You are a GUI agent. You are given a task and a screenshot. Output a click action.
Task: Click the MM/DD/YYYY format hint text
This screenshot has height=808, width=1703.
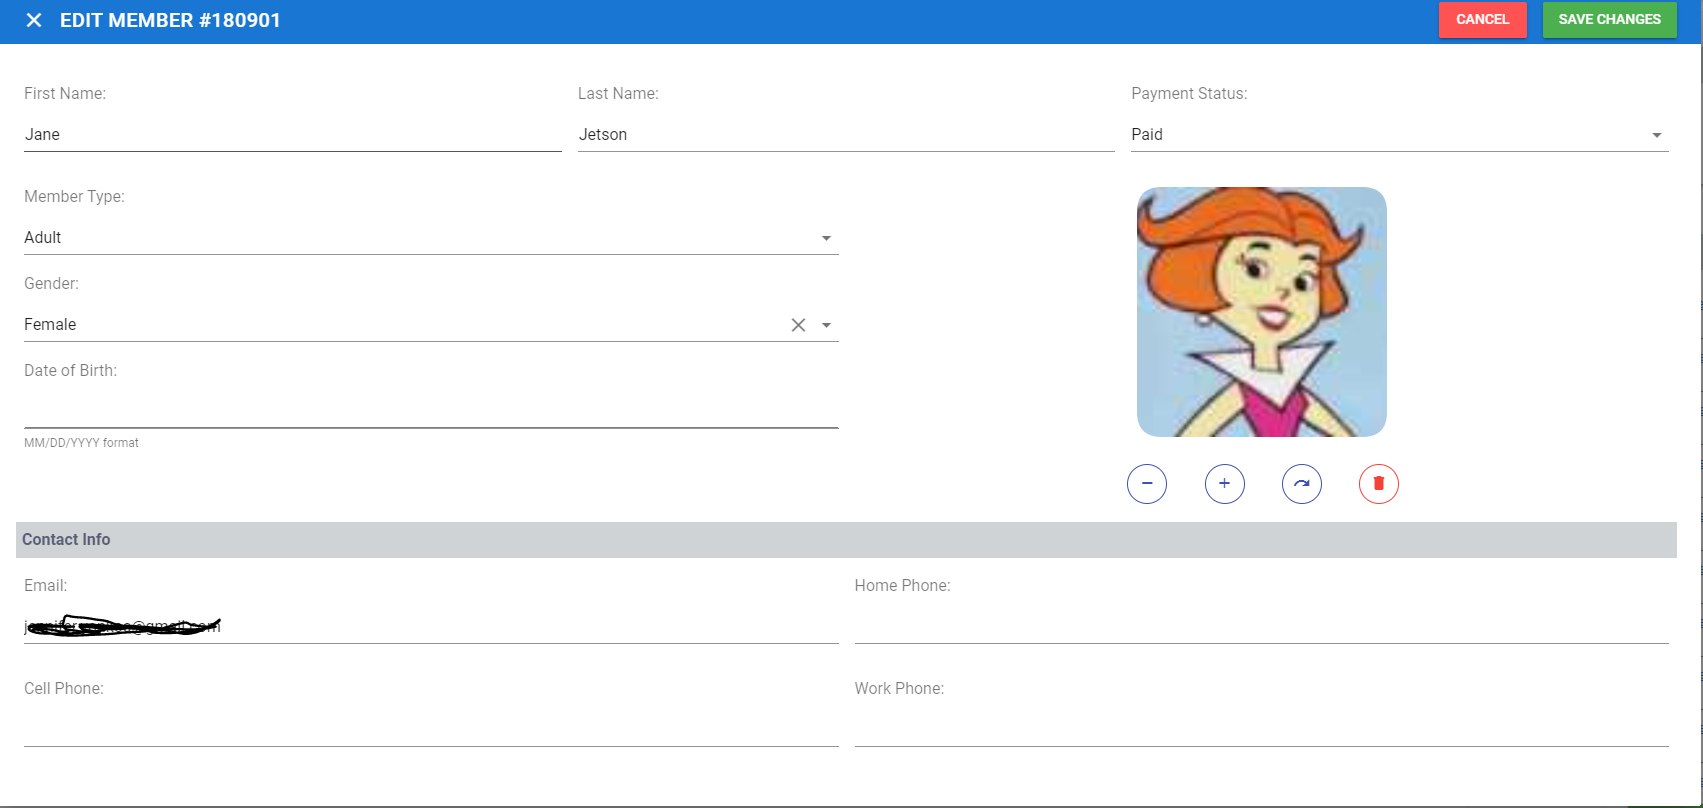click(81, 442)
